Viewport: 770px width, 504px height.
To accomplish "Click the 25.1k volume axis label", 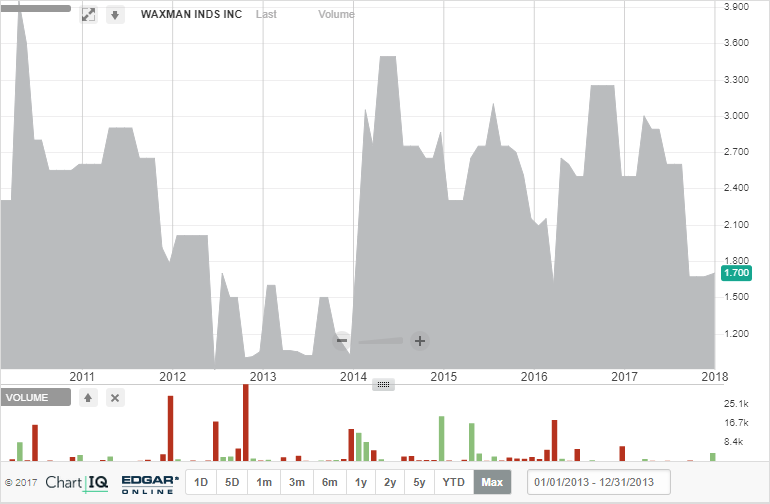I will coord(736,404).
